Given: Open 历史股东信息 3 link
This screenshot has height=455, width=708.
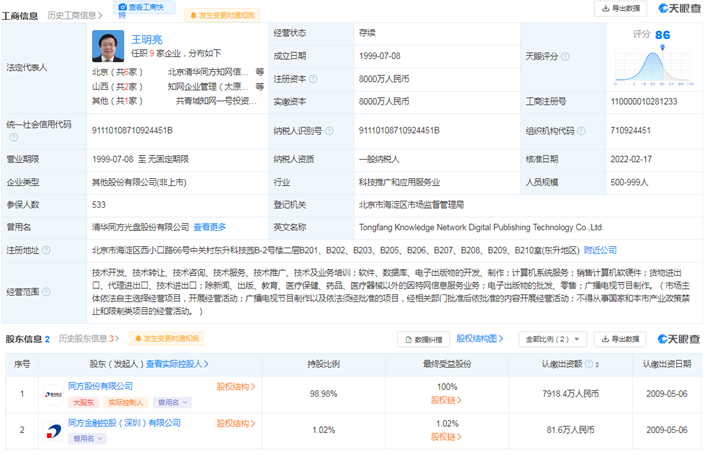Looking at the screenshot, I should point(88,339).
